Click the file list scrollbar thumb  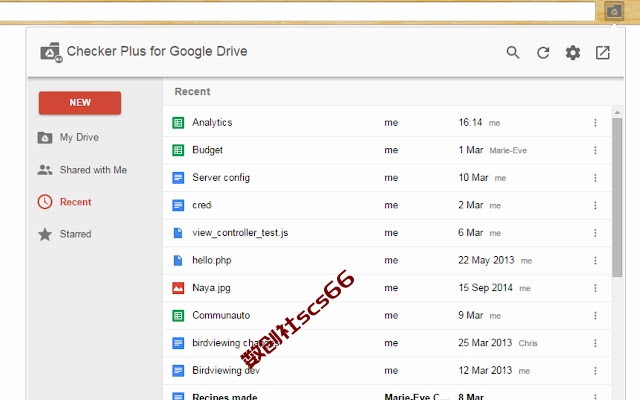[x=617, y=198]
